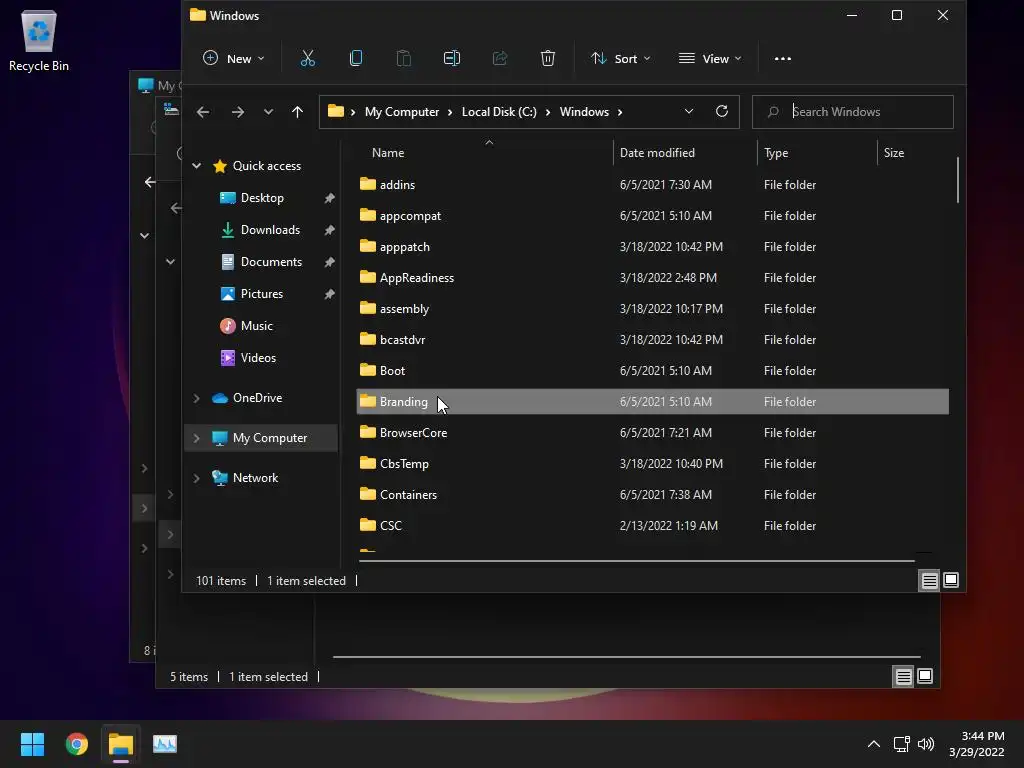This screenshot has height=768, width=1024.
Task: Open Videos in sidebar
Action: pos(258,358)
